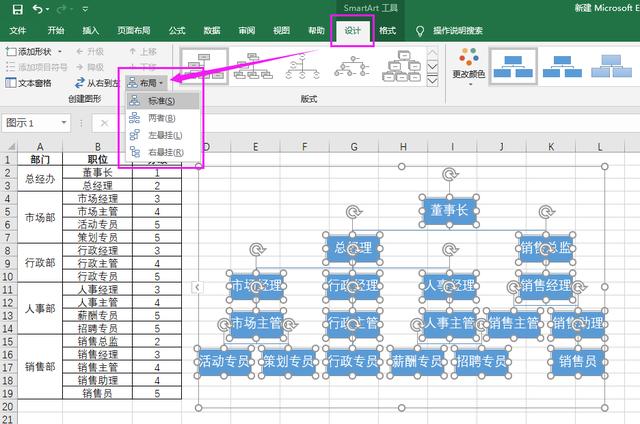Move down one row in layouts gallery
640x424 pixels.
(x=432, y=67)
